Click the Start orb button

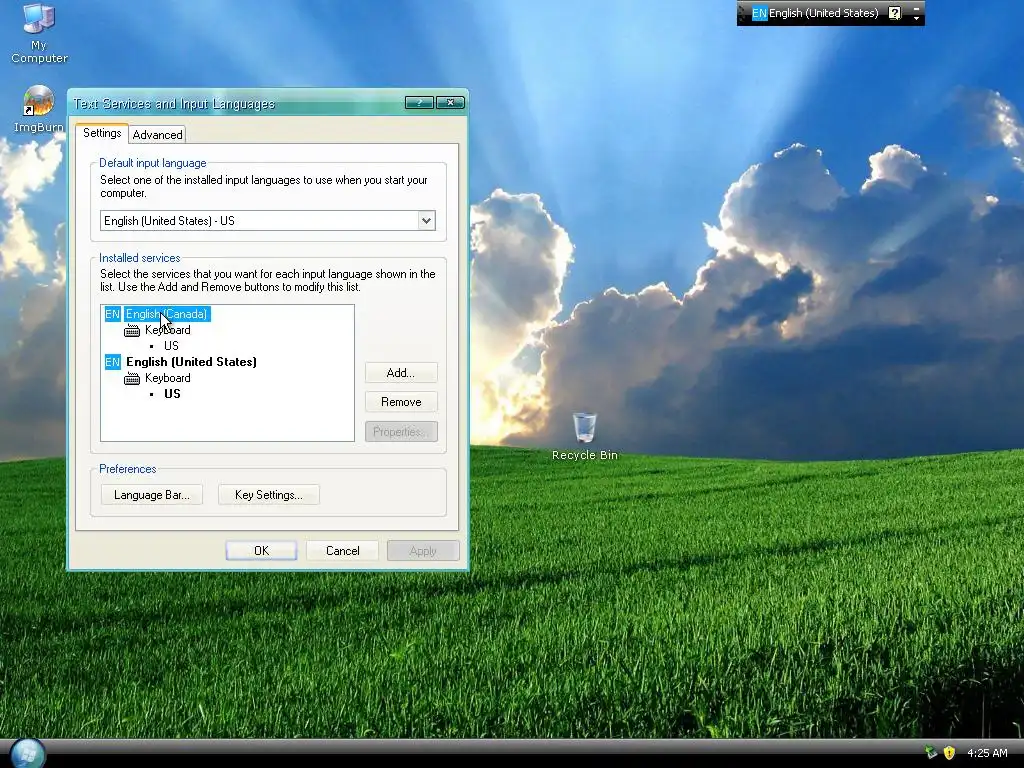(28, 754)
